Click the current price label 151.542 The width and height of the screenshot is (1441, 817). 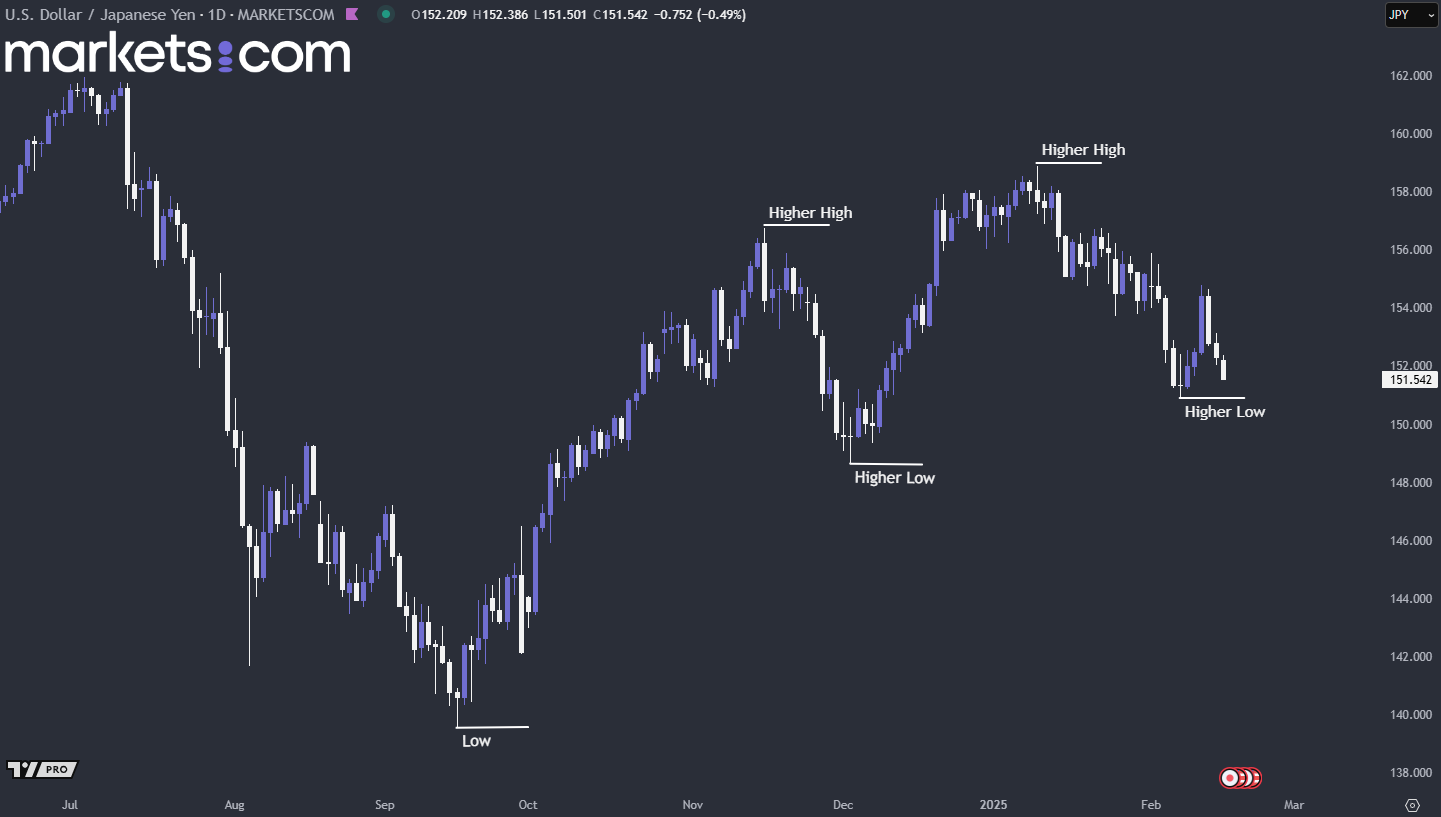pyautogui.click(x=1409, y=380)
